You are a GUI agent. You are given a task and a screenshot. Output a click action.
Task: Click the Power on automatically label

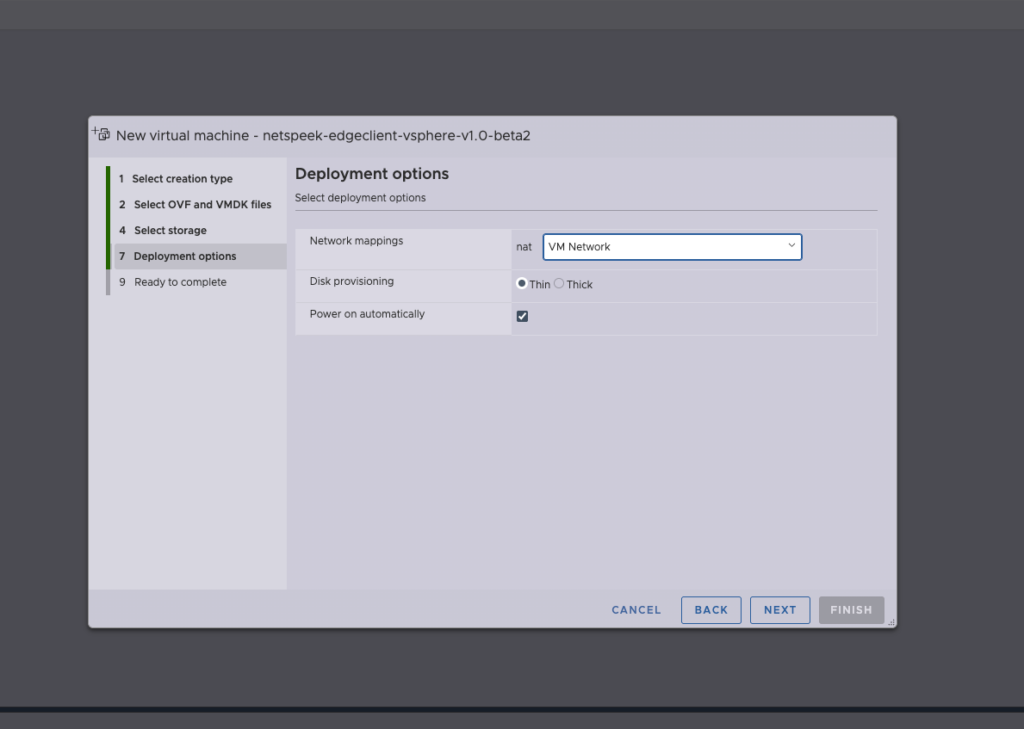pos(367,314)
